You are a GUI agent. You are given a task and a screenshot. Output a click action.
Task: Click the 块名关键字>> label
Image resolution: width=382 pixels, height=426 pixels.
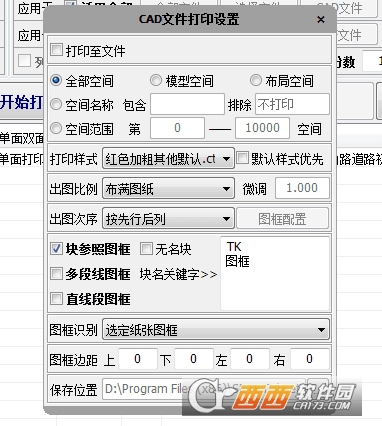pos(178,274)
